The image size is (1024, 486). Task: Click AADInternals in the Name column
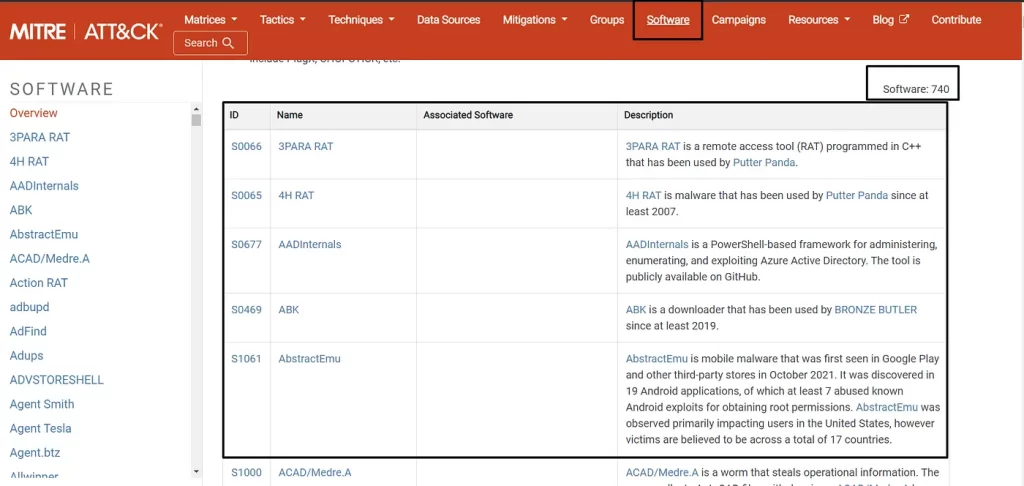(310, 244)
